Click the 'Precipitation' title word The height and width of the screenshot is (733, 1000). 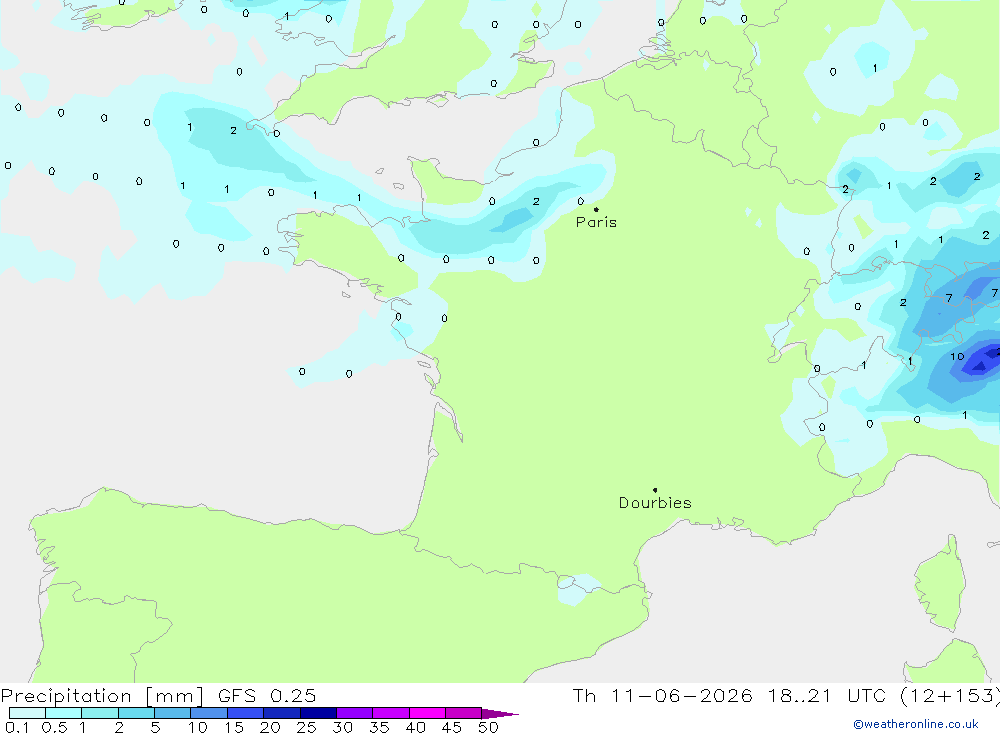click(66, 696)
